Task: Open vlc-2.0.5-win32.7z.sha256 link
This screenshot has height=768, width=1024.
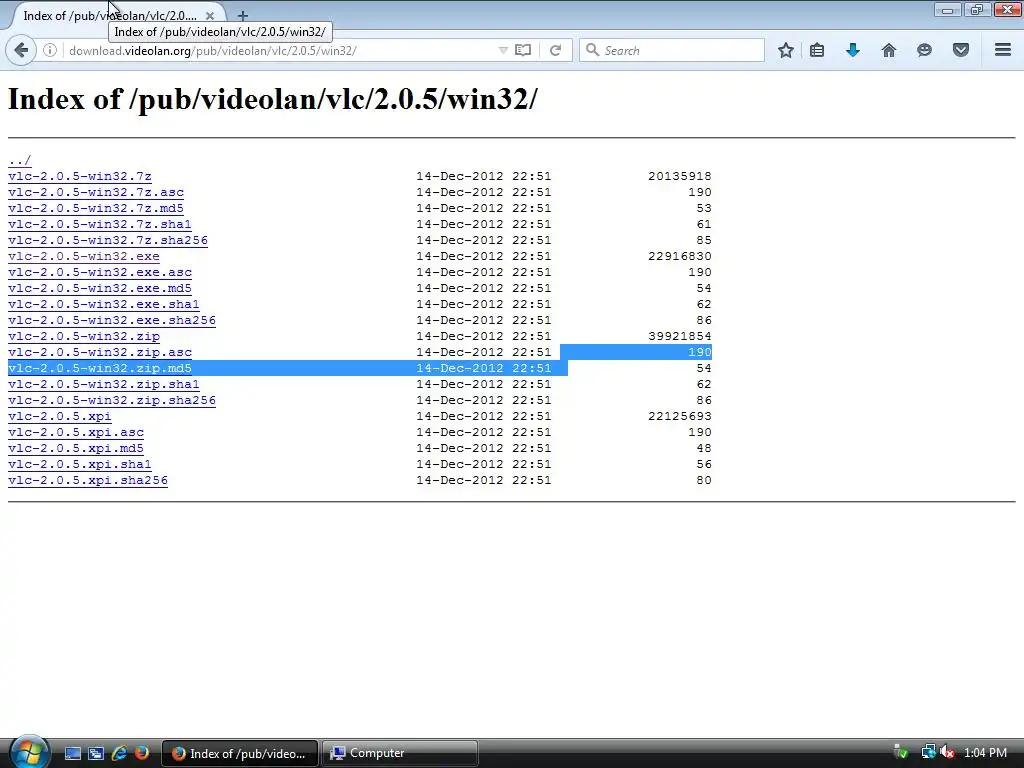Action: [108, 240]
